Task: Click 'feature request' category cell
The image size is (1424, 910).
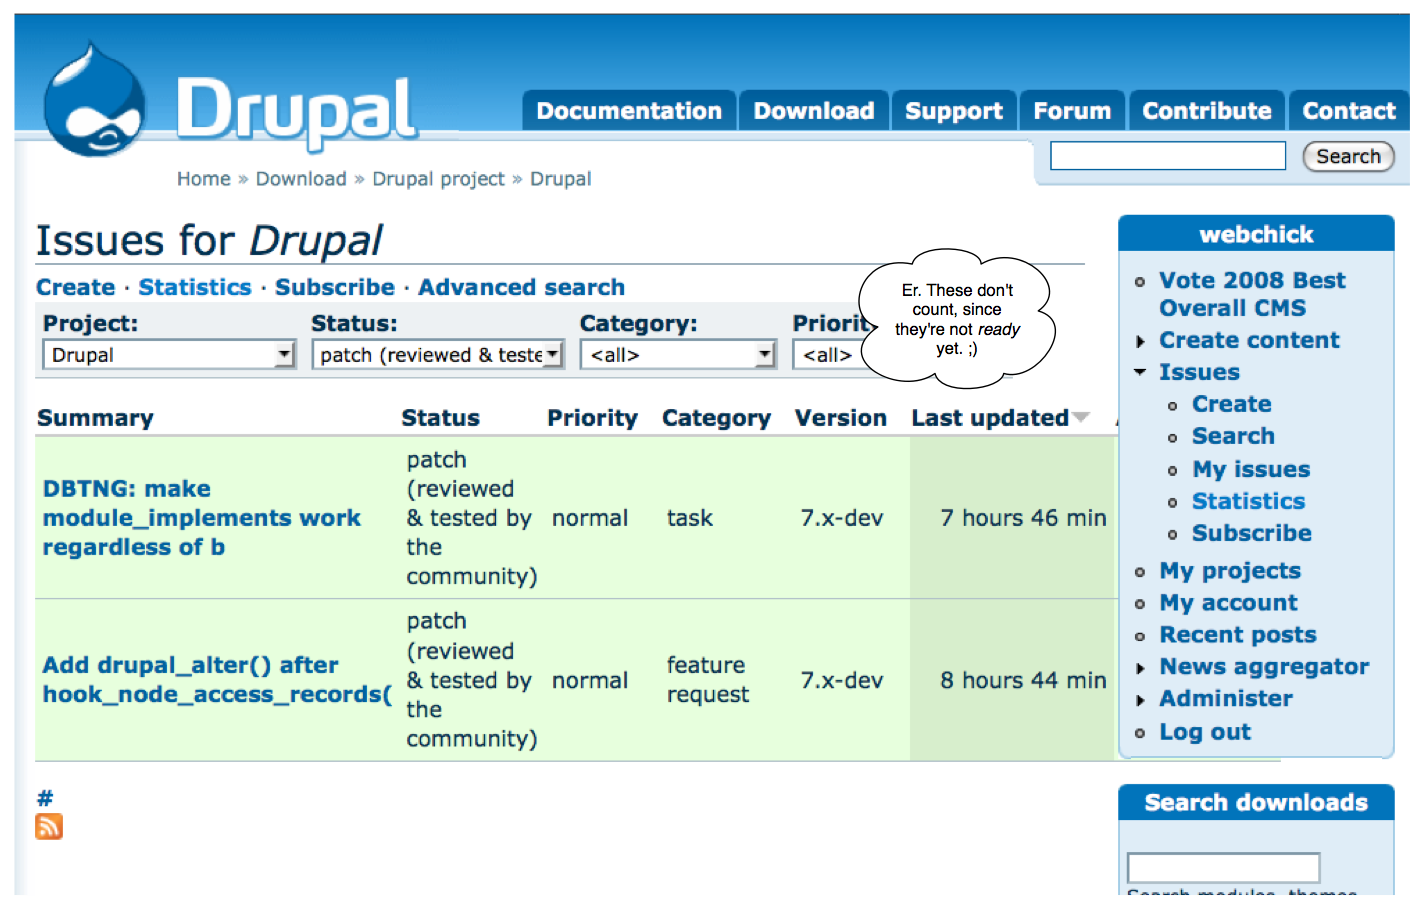Action: (708, 680)
